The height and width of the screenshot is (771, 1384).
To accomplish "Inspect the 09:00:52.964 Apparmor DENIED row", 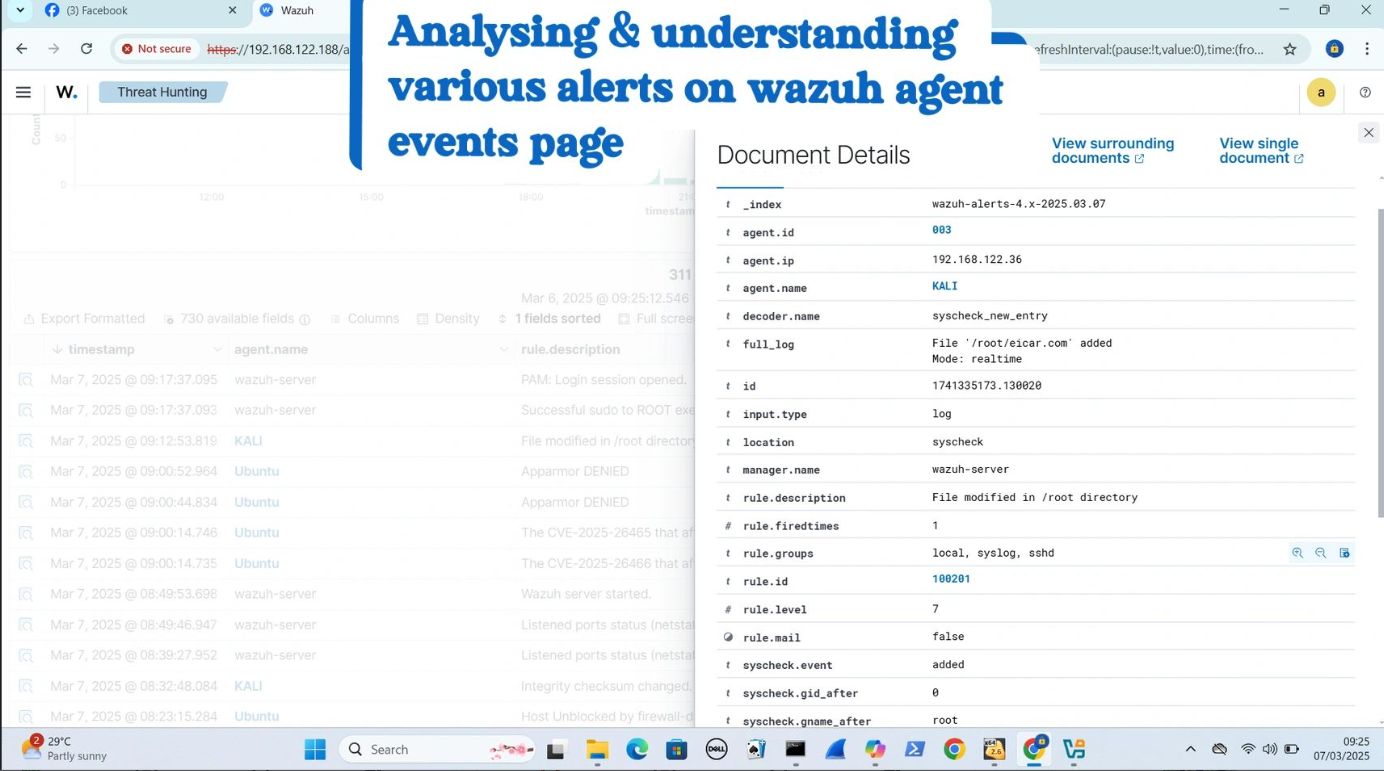I will (26, 471).
